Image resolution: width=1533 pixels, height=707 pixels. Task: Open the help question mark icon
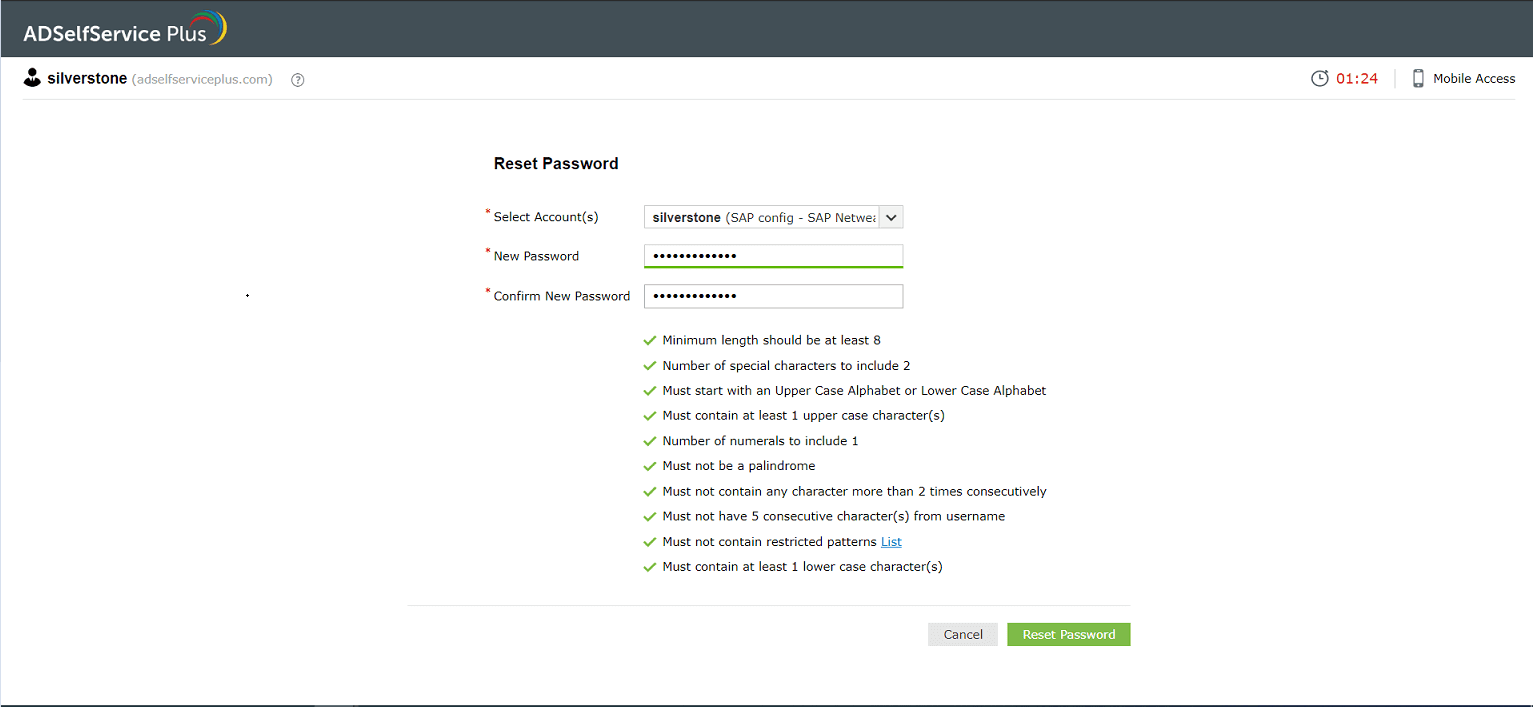(297, 80)
